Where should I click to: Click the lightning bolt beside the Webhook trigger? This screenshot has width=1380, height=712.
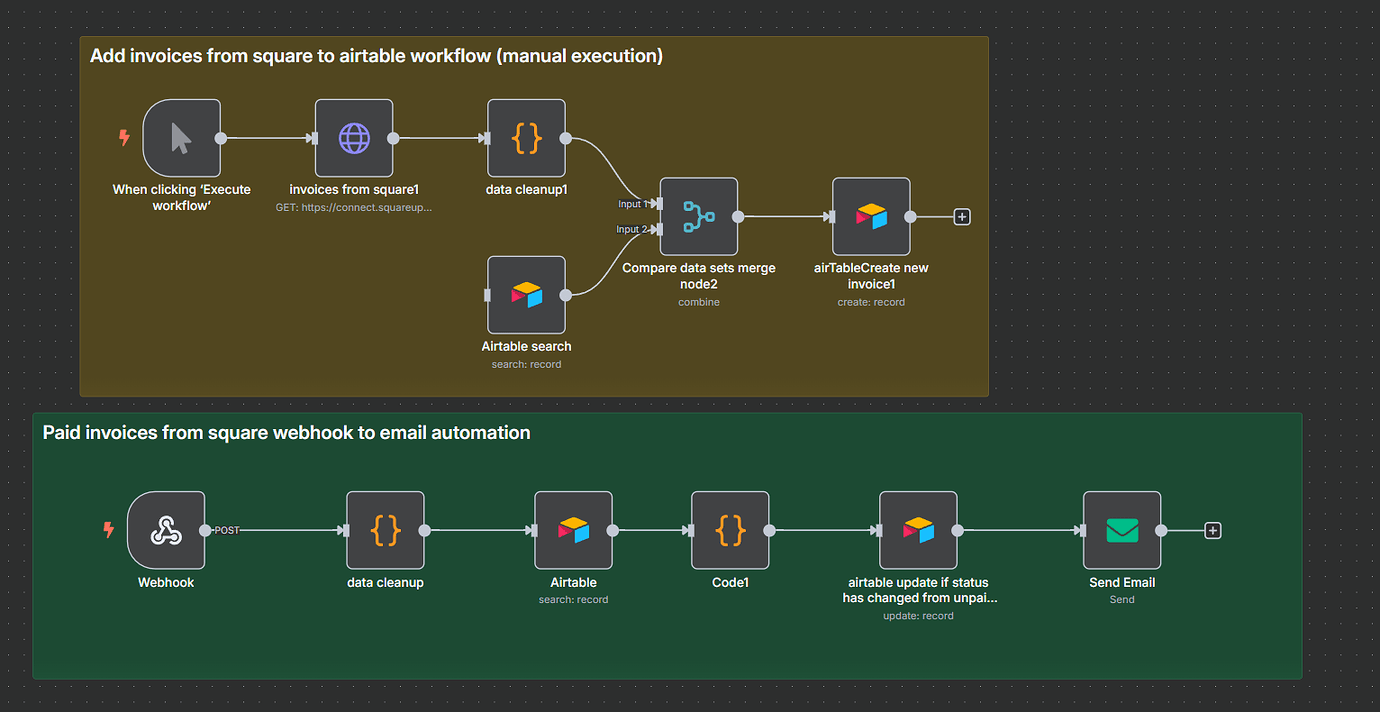(109, 530)
